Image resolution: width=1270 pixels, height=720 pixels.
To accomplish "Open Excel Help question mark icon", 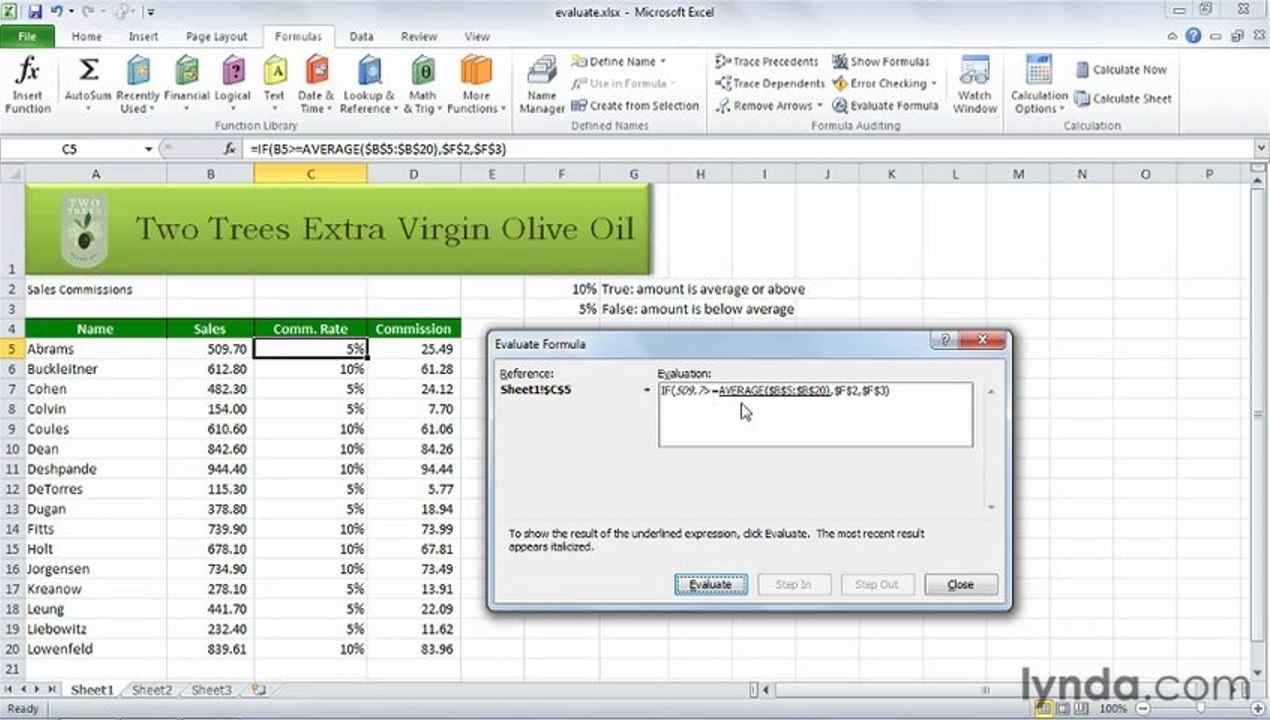I will pyautogui.click(x=1193, y=36).
